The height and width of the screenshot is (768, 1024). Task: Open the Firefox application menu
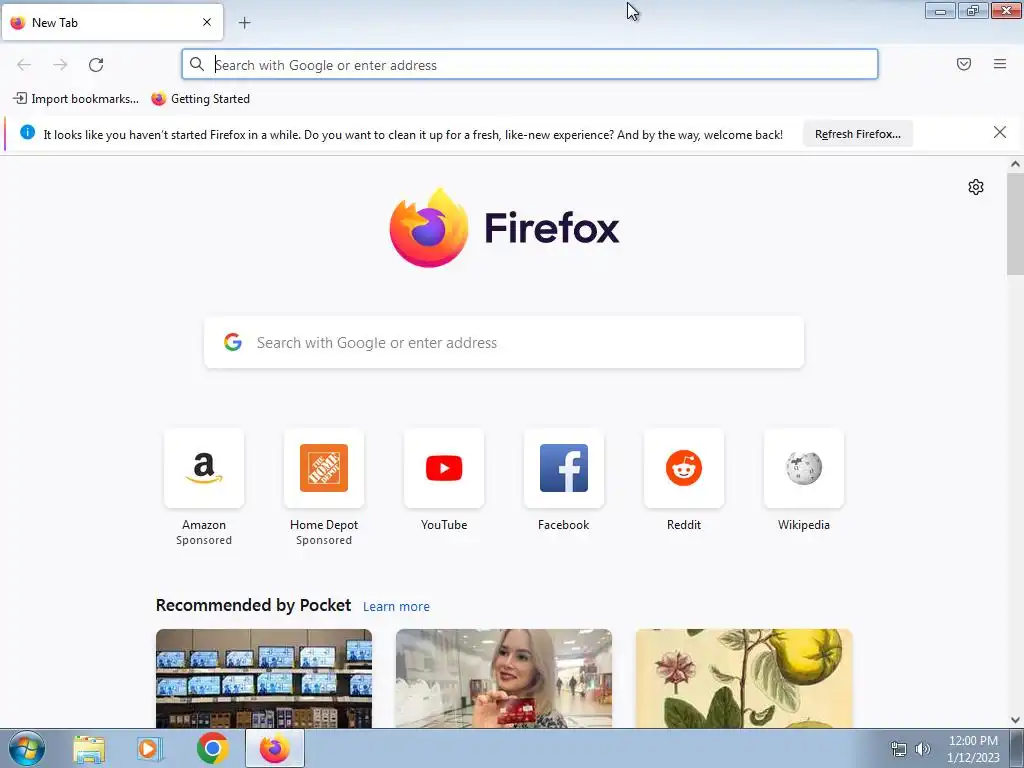(1000, 64)
